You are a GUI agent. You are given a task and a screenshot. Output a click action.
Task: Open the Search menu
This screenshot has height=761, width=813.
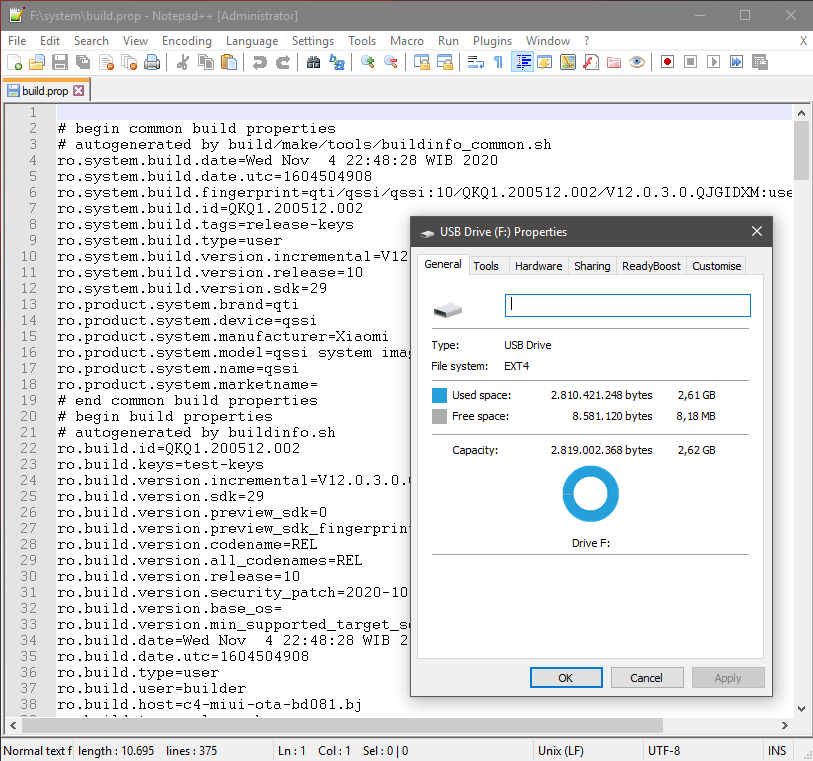tap(91, 41)
